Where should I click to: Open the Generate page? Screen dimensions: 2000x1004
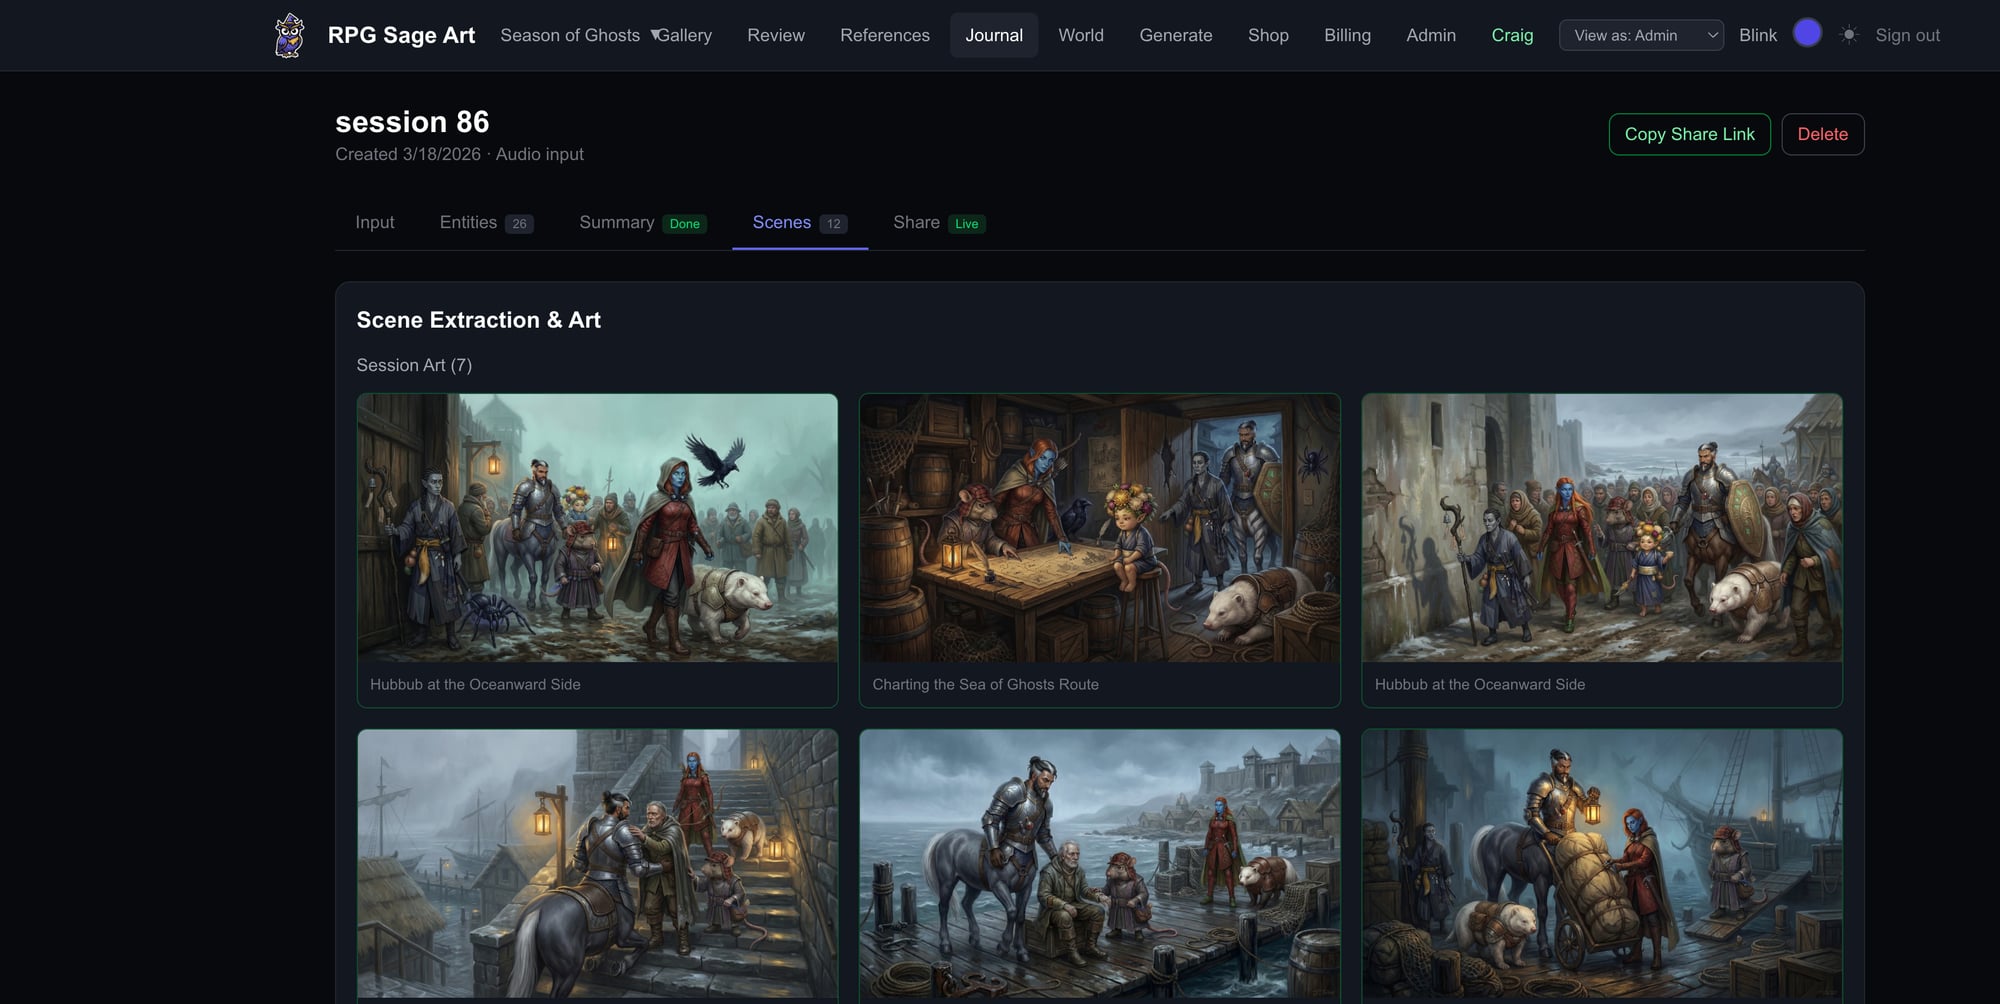[x=1175, y=35]
